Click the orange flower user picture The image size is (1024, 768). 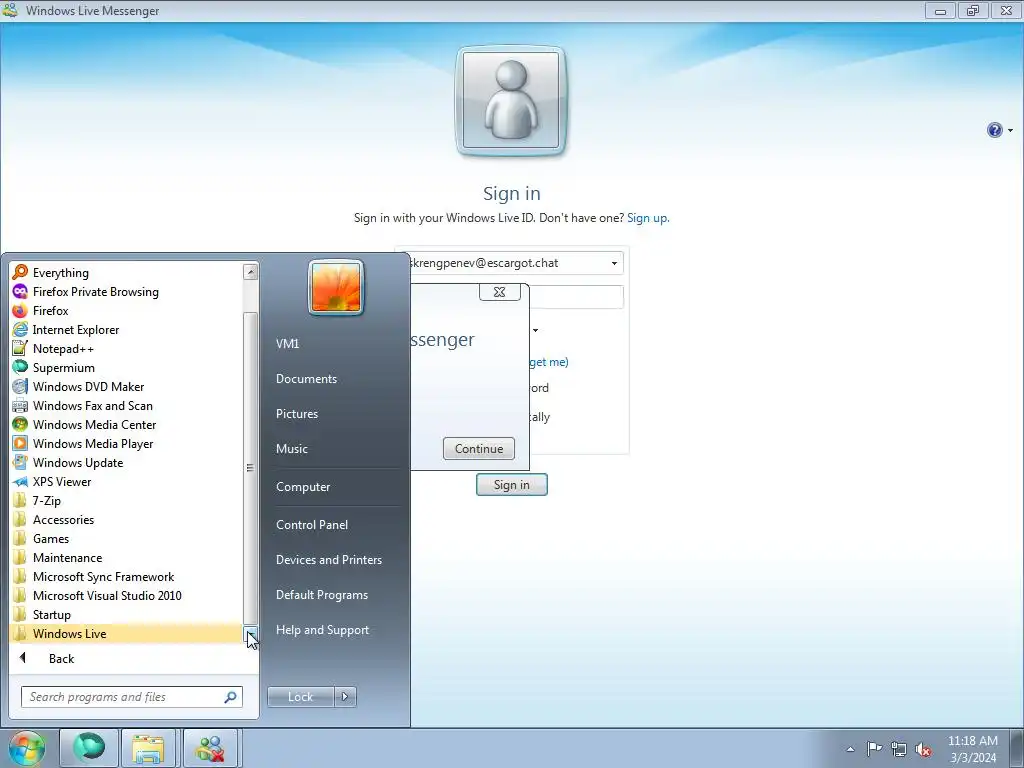[x=336, y=288]
